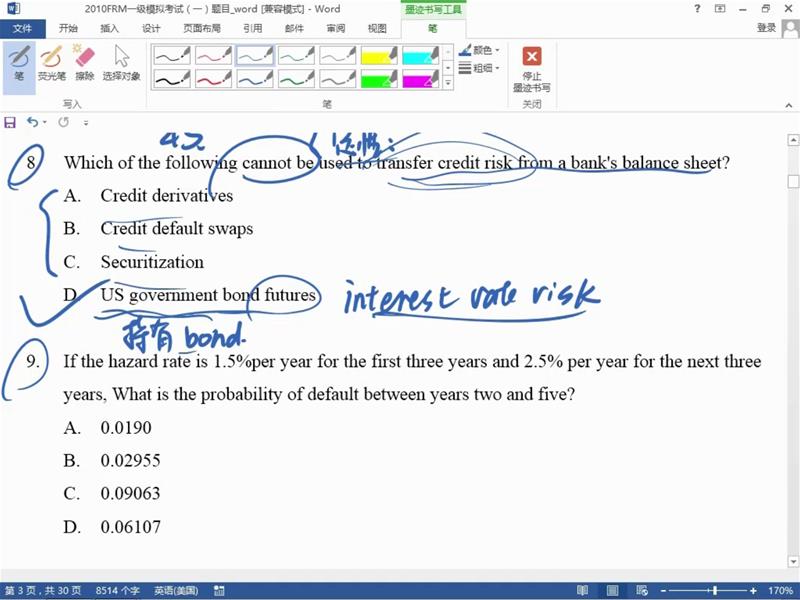This screenshot has height=600, width=800.
Task: Switch to Read Mode view
Action: click(x=582, y=591)
